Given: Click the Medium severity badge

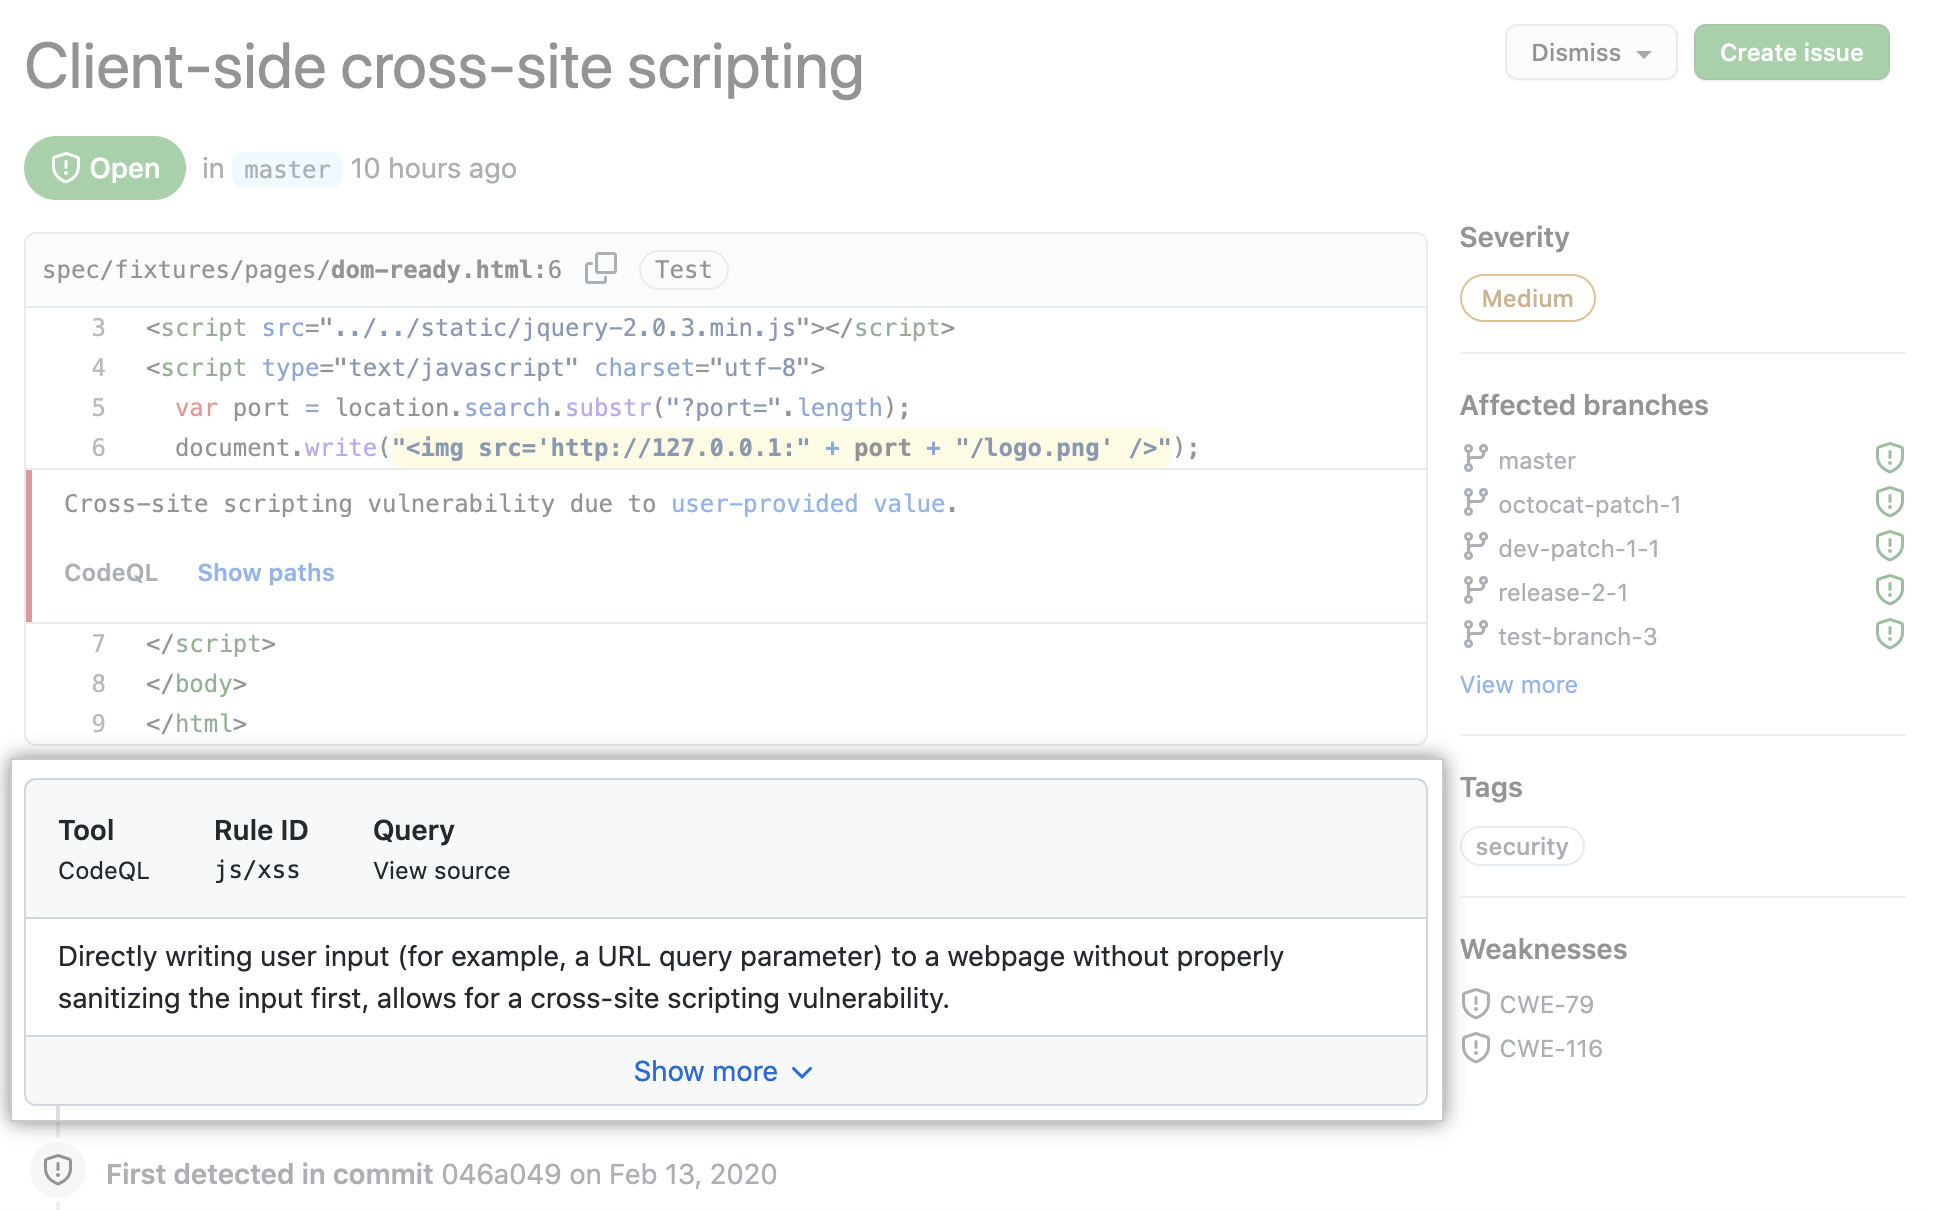Looking at the screenshot, I should click(x=1527, y=298).
